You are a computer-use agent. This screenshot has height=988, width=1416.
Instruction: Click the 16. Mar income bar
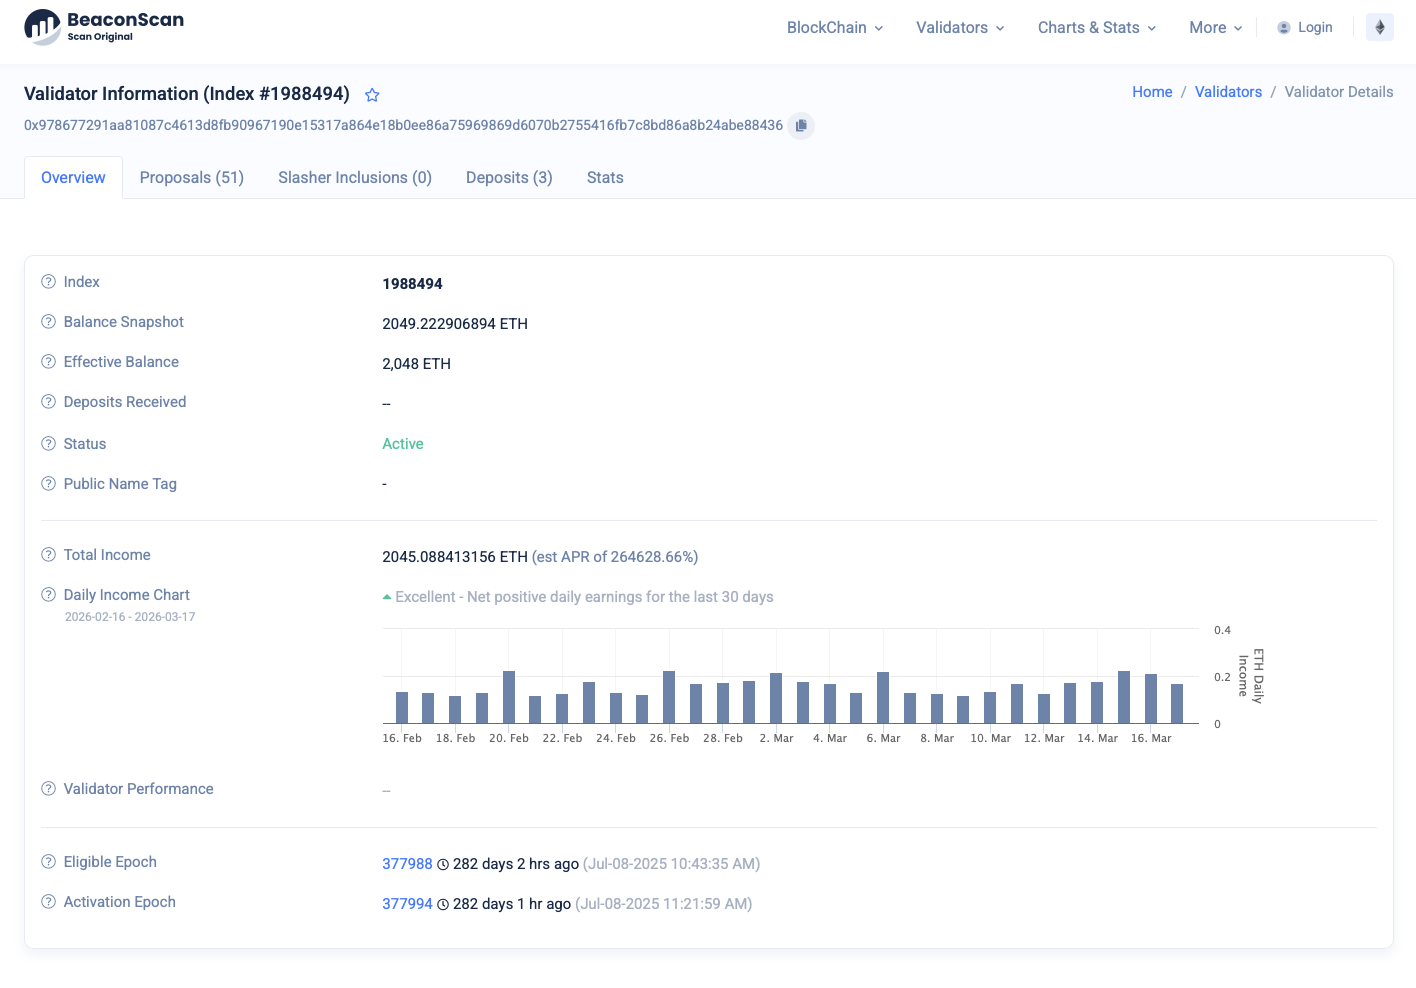pyautogui.click(x=1151, y=699)
